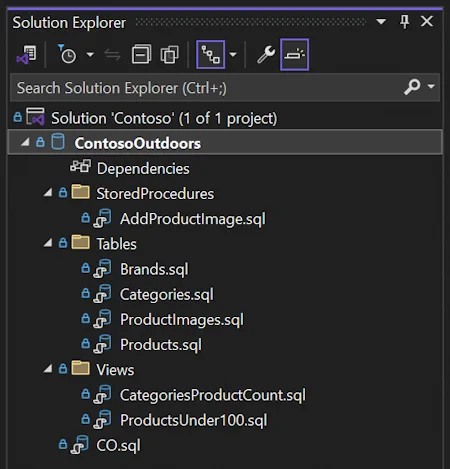Click AddProductImage.sql file icon
The width and height of the screenshot is (450, 469).
(102, 218)
